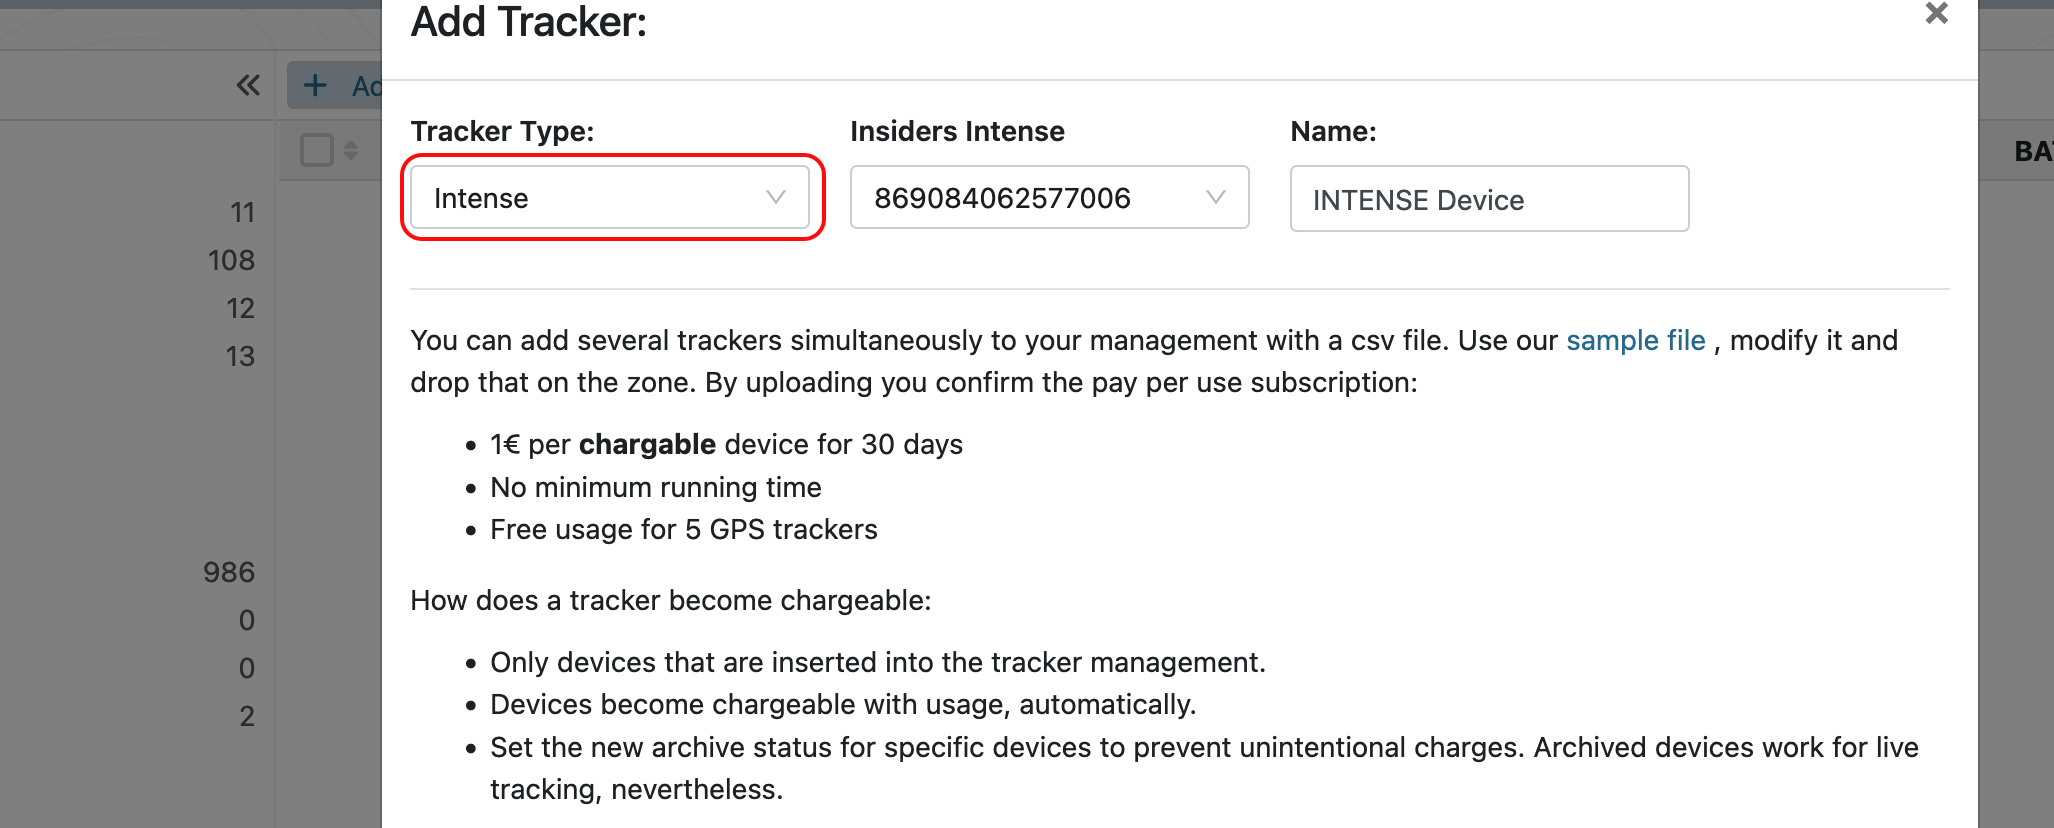Toggle the select-all checkbox in the table header
The width and height of the screenshot is (2054, 828).
317,150
